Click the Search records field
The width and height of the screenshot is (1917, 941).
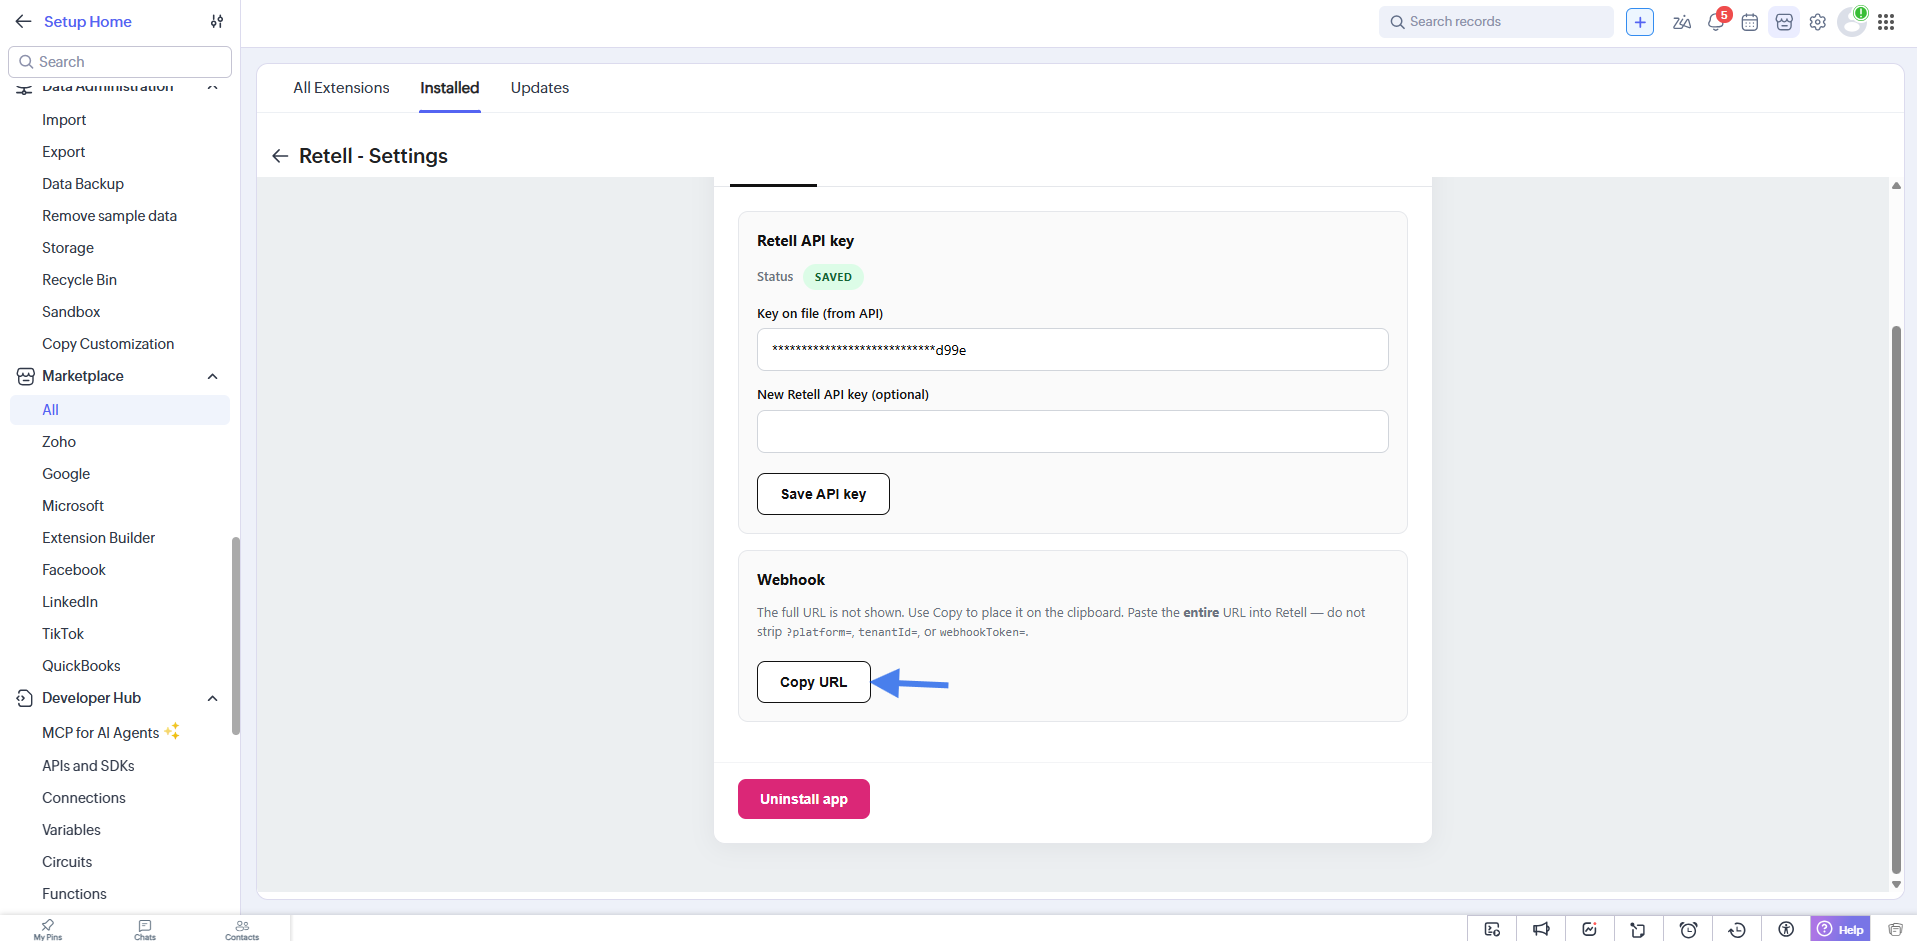(x=1496, y=22)
